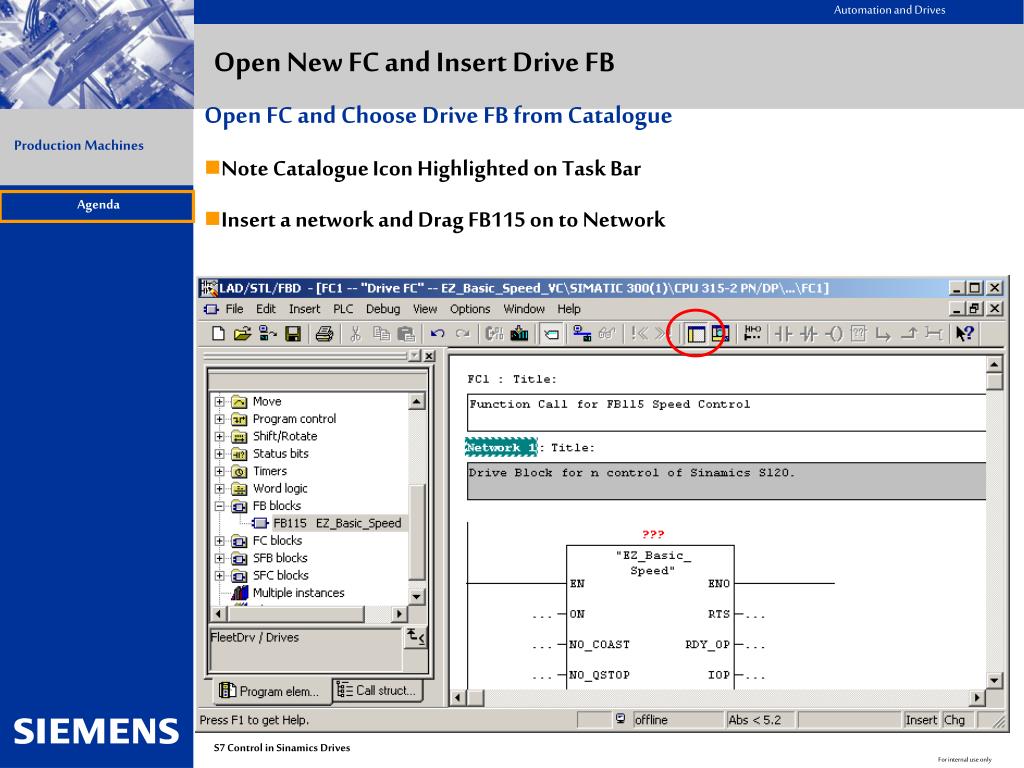Click the Open branch toolbar icon
Screen dimensions: 1024x768
click(x=883, y=334)
